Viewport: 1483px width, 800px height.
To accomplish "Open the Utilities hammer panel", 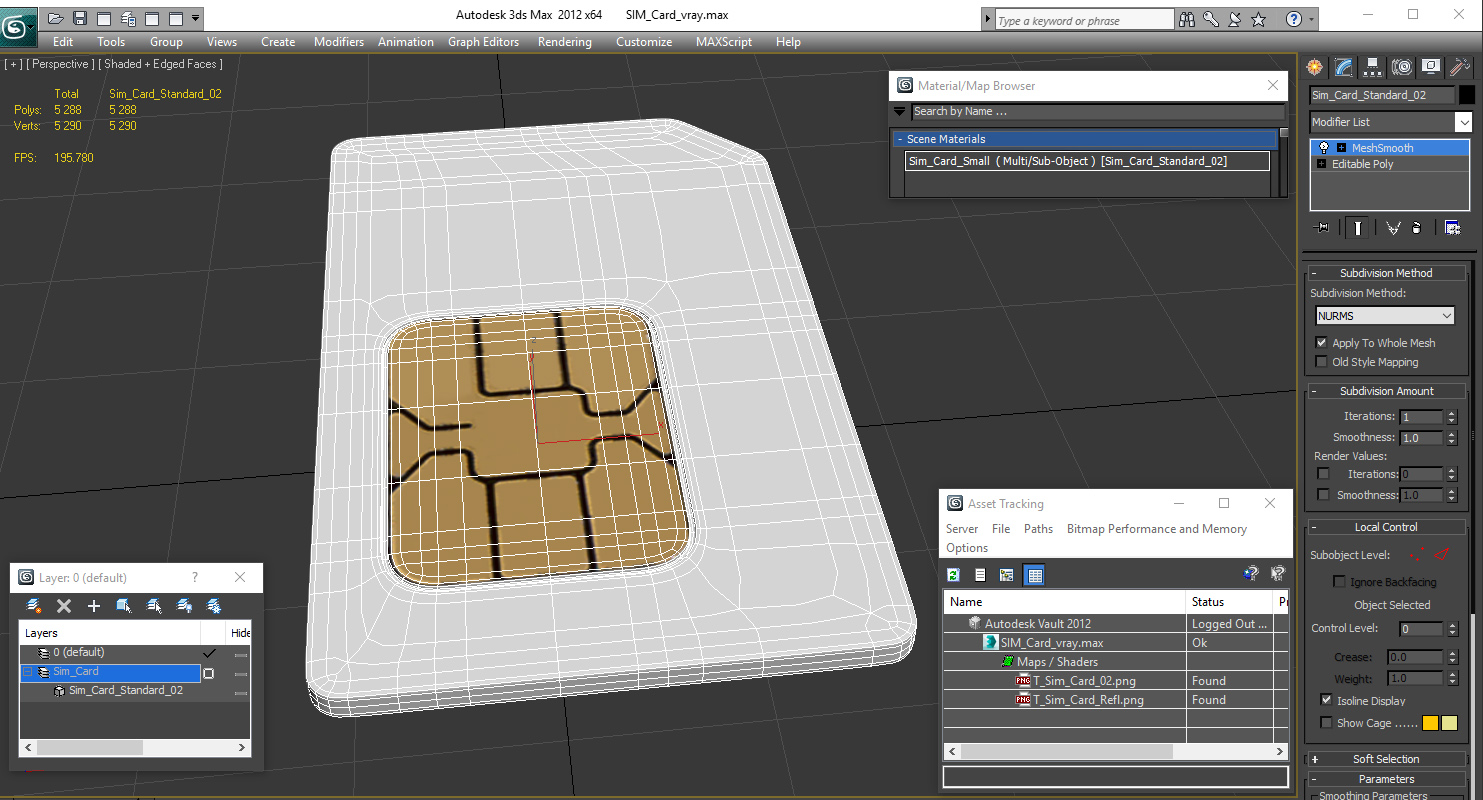I will coord(1460,67).
